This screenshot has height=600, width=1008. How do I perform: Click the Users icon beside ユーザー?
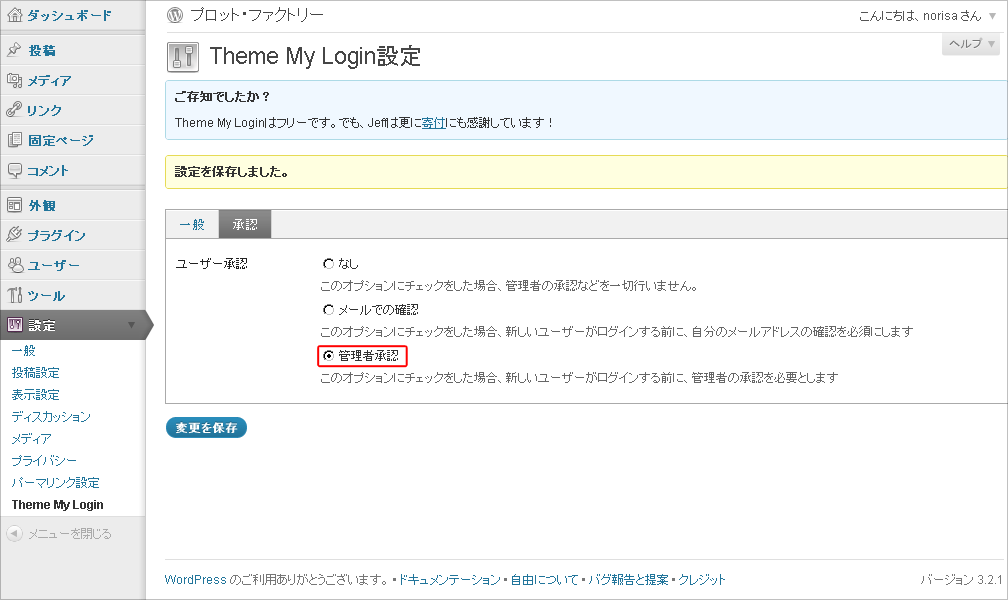[x=15, y=265]
